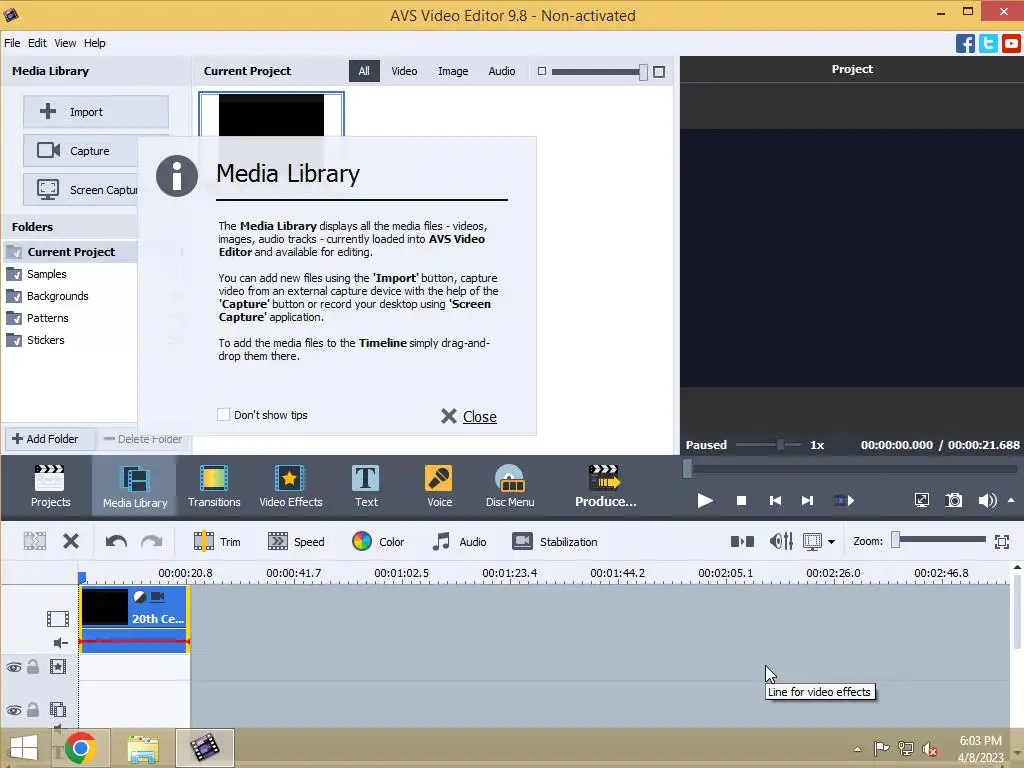The width and height of the screenshot is (1024, 768).
Task: Delete the selected timeline object
Action: click(x=71, y=541)
